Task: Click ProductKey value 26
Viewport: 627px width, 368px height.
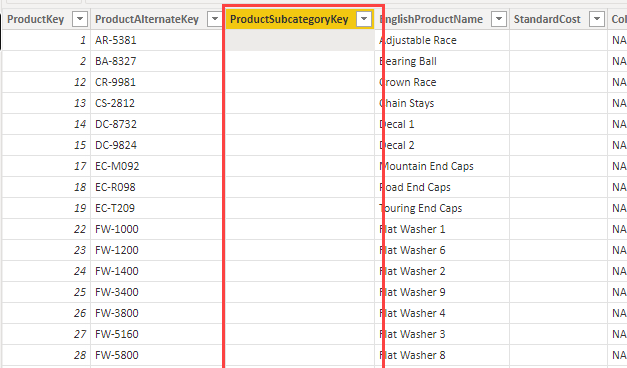Action: [46, 313]
